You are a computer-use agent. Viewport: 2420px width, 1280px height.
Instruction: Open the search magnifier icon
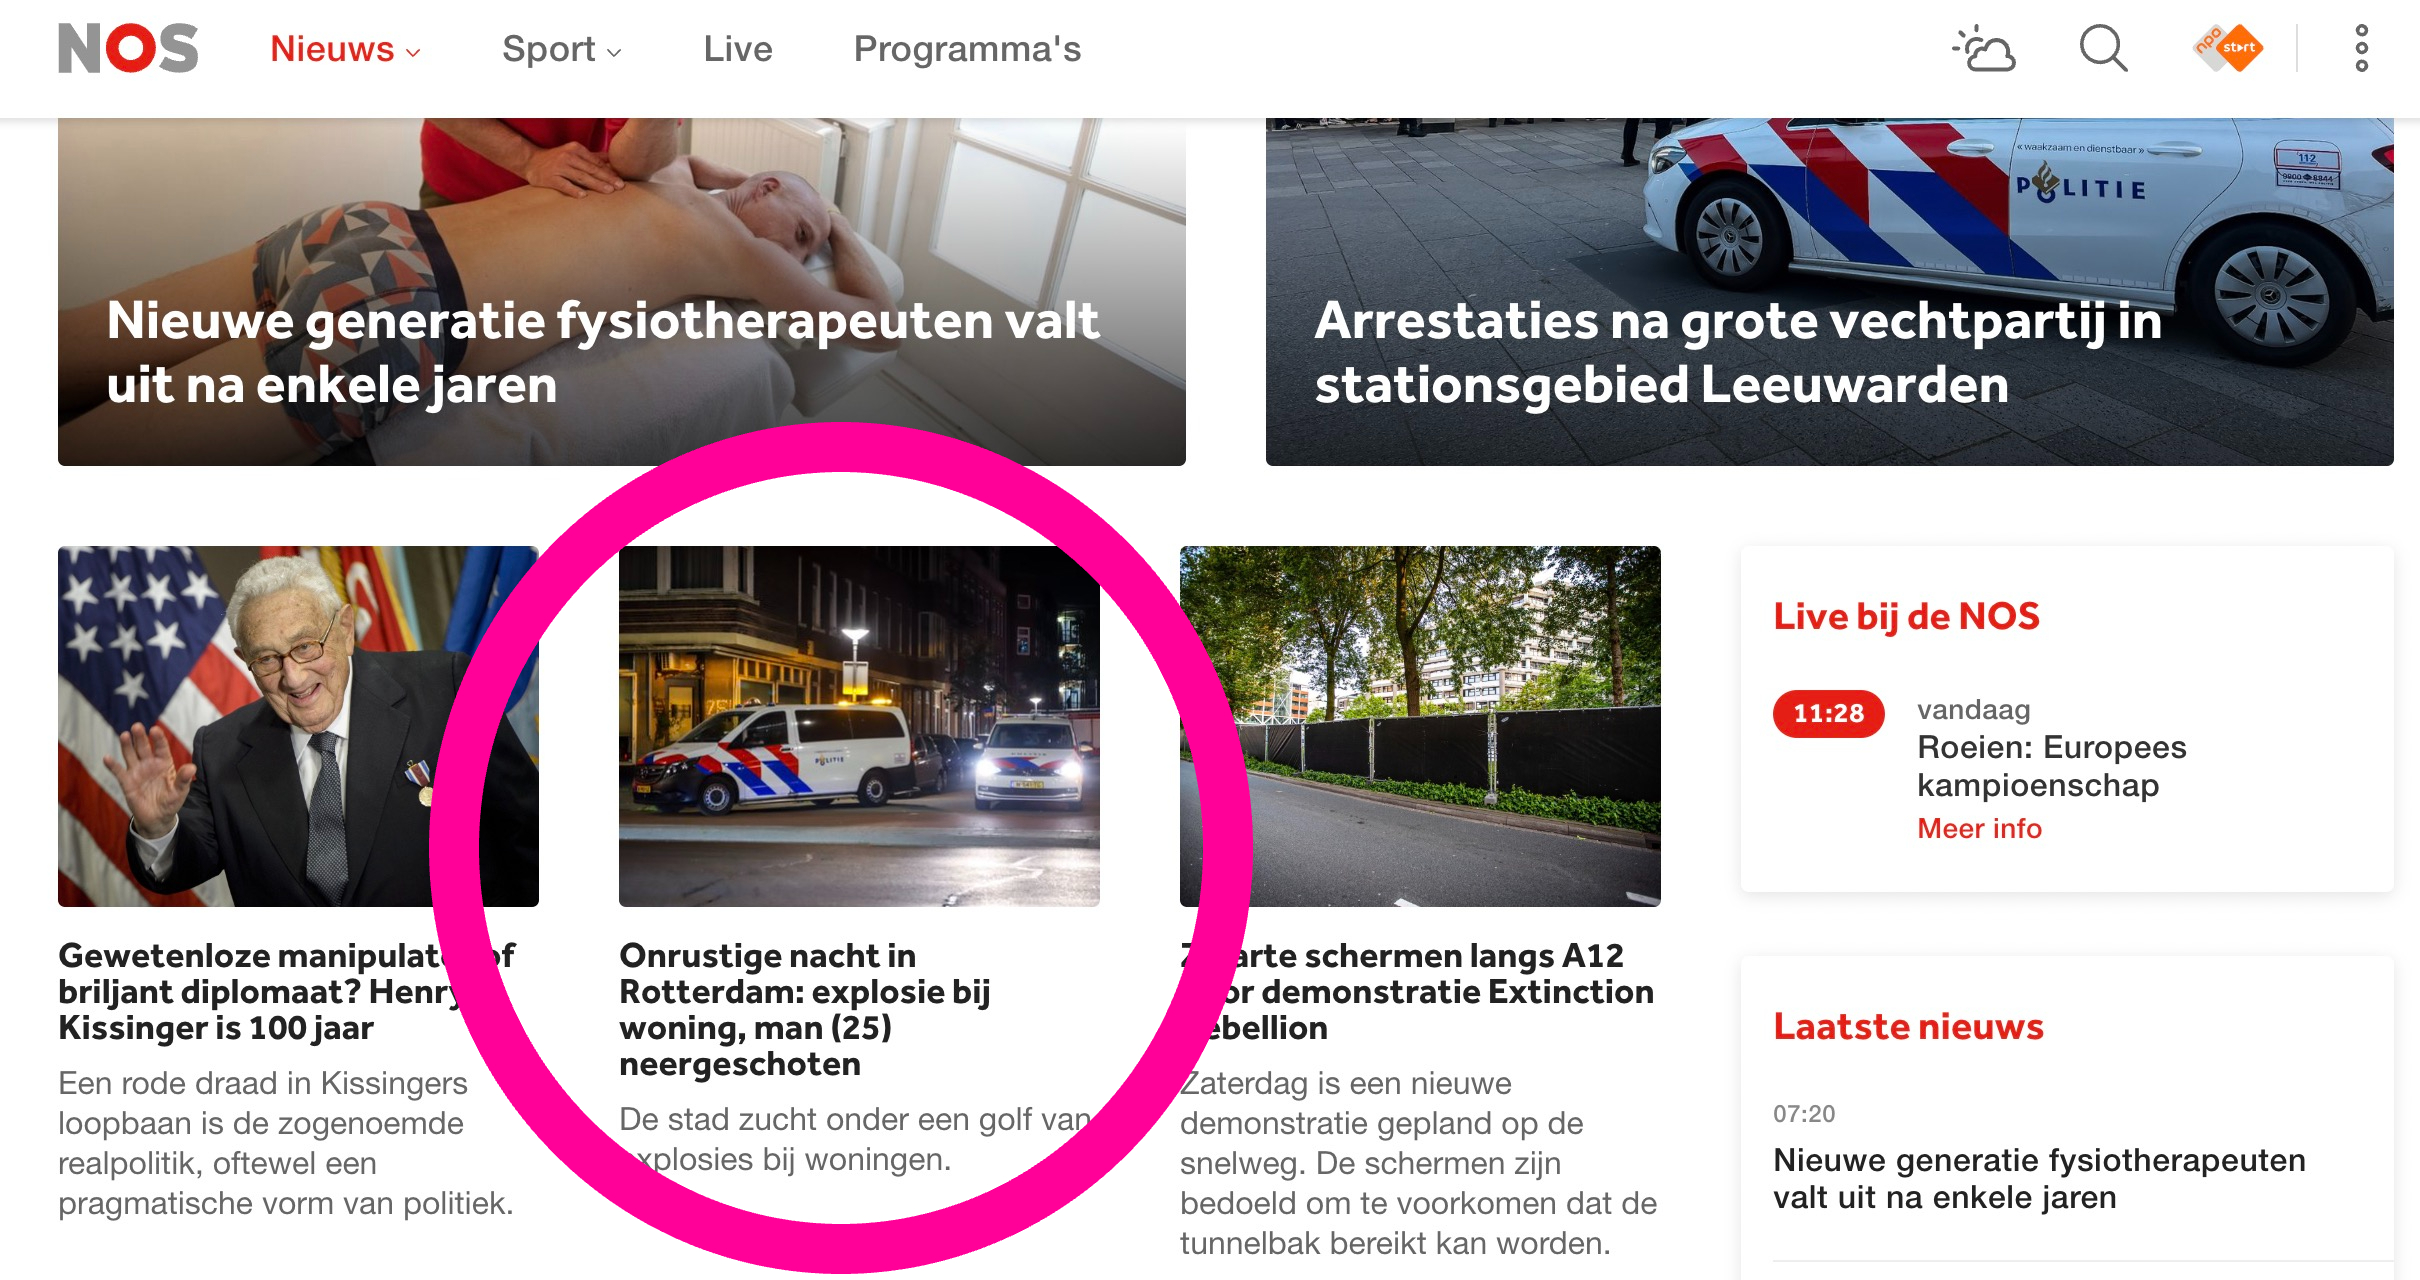tap(2104, 48)
